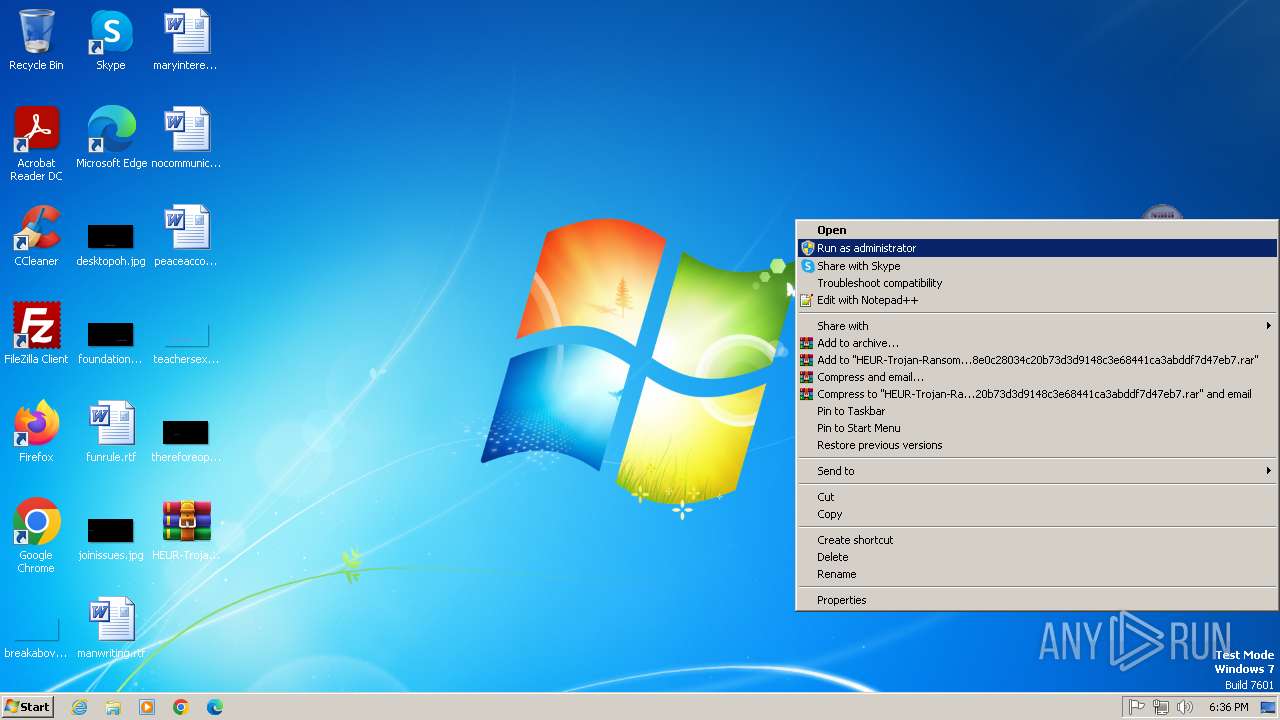Expand the Share with submenu

1037,326
